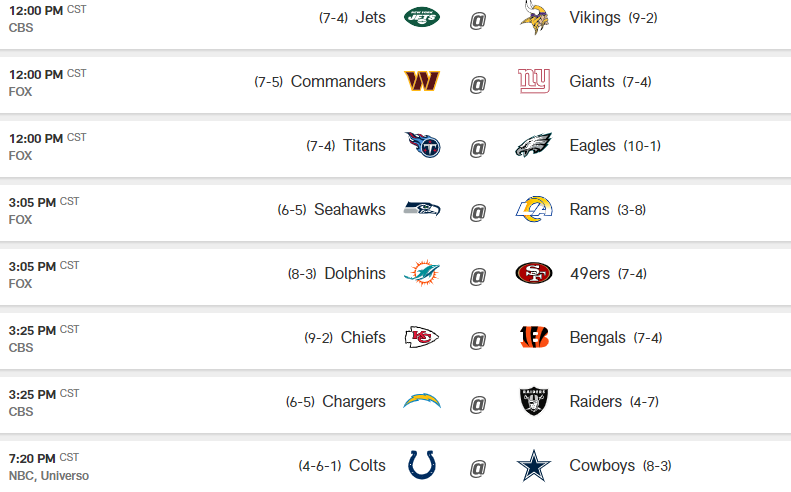Click the New York Jets logo
This screenshot has width=791, height=492.
pyautogui.click(x=422, y=17)
